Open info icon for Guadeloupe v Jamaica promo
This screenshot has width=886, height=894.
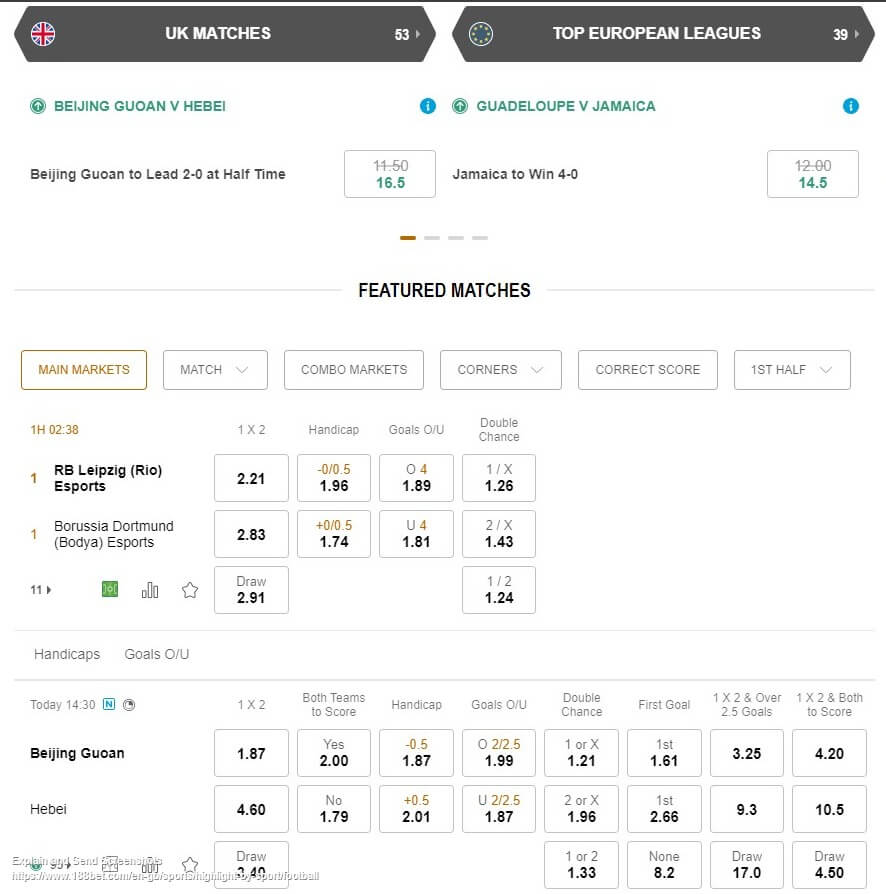[850, 106]
